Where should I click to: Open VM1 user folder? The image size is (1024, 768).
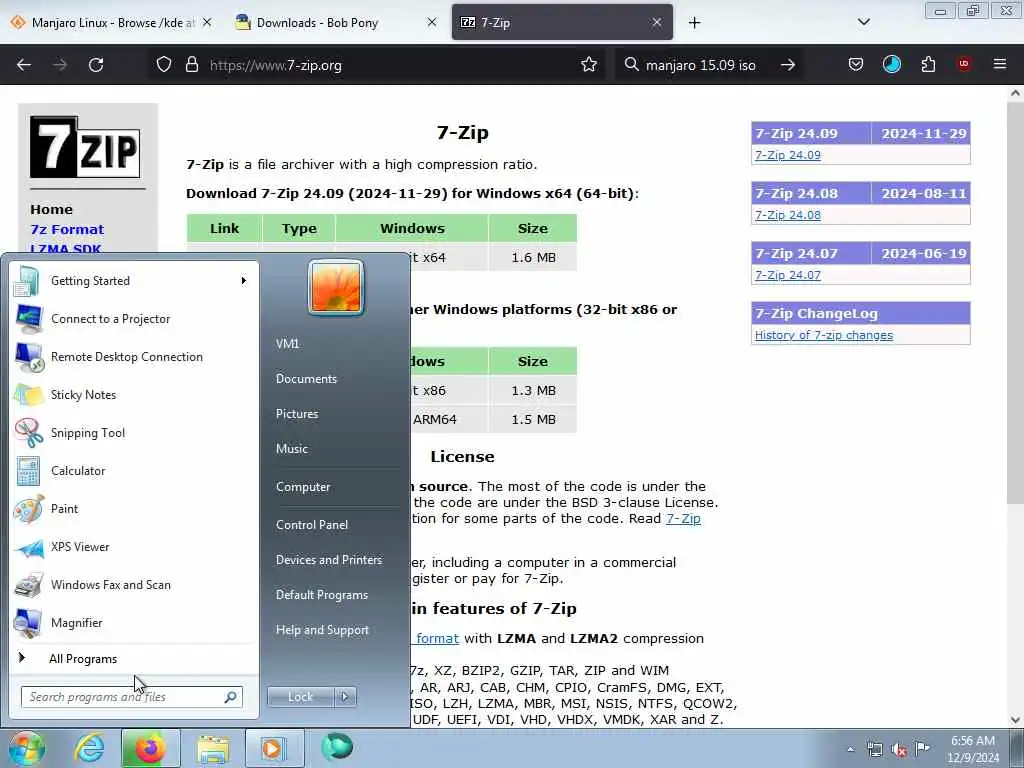[x=287, y=344]
